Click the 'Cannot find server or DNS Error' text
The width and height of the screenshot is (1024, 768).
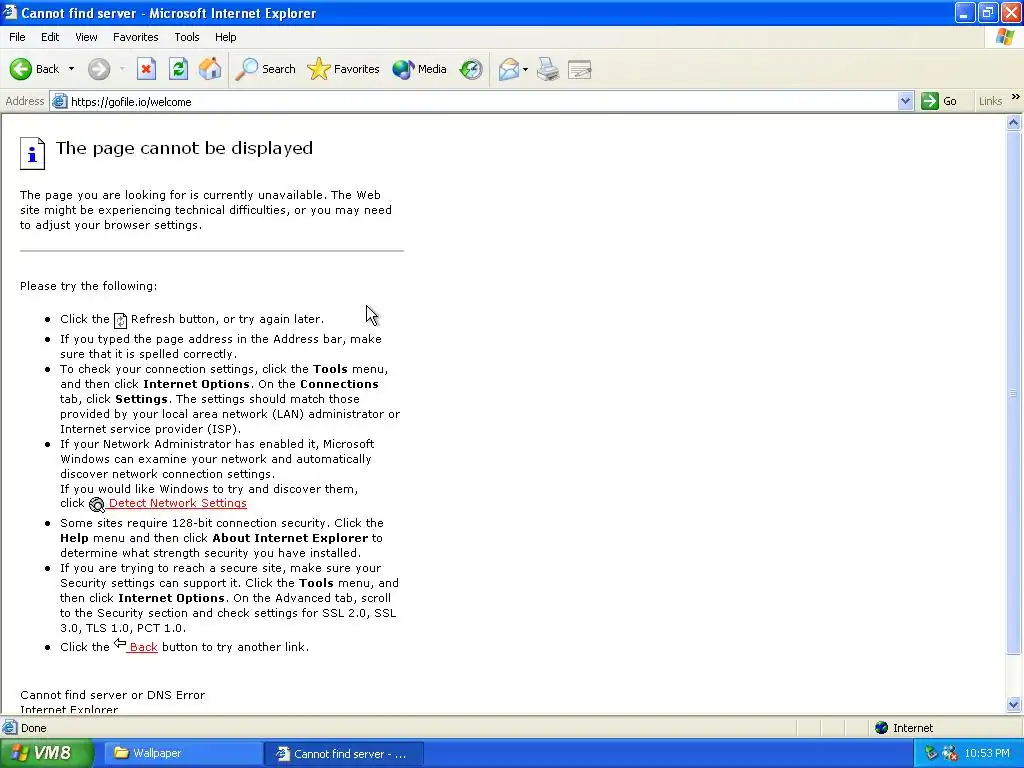[x=112, y=695]
